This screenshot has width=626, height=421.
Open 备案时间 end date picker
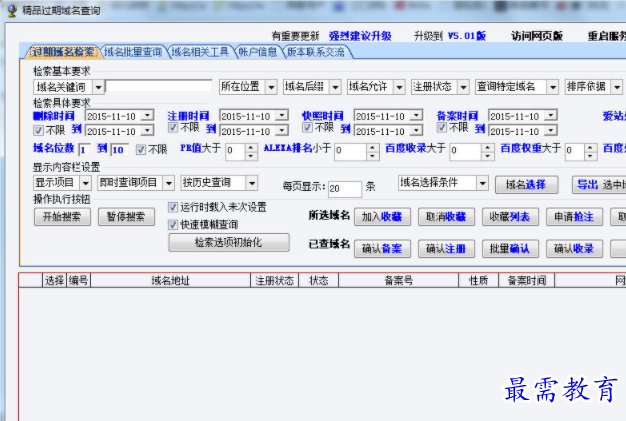[x=551, y=130]
